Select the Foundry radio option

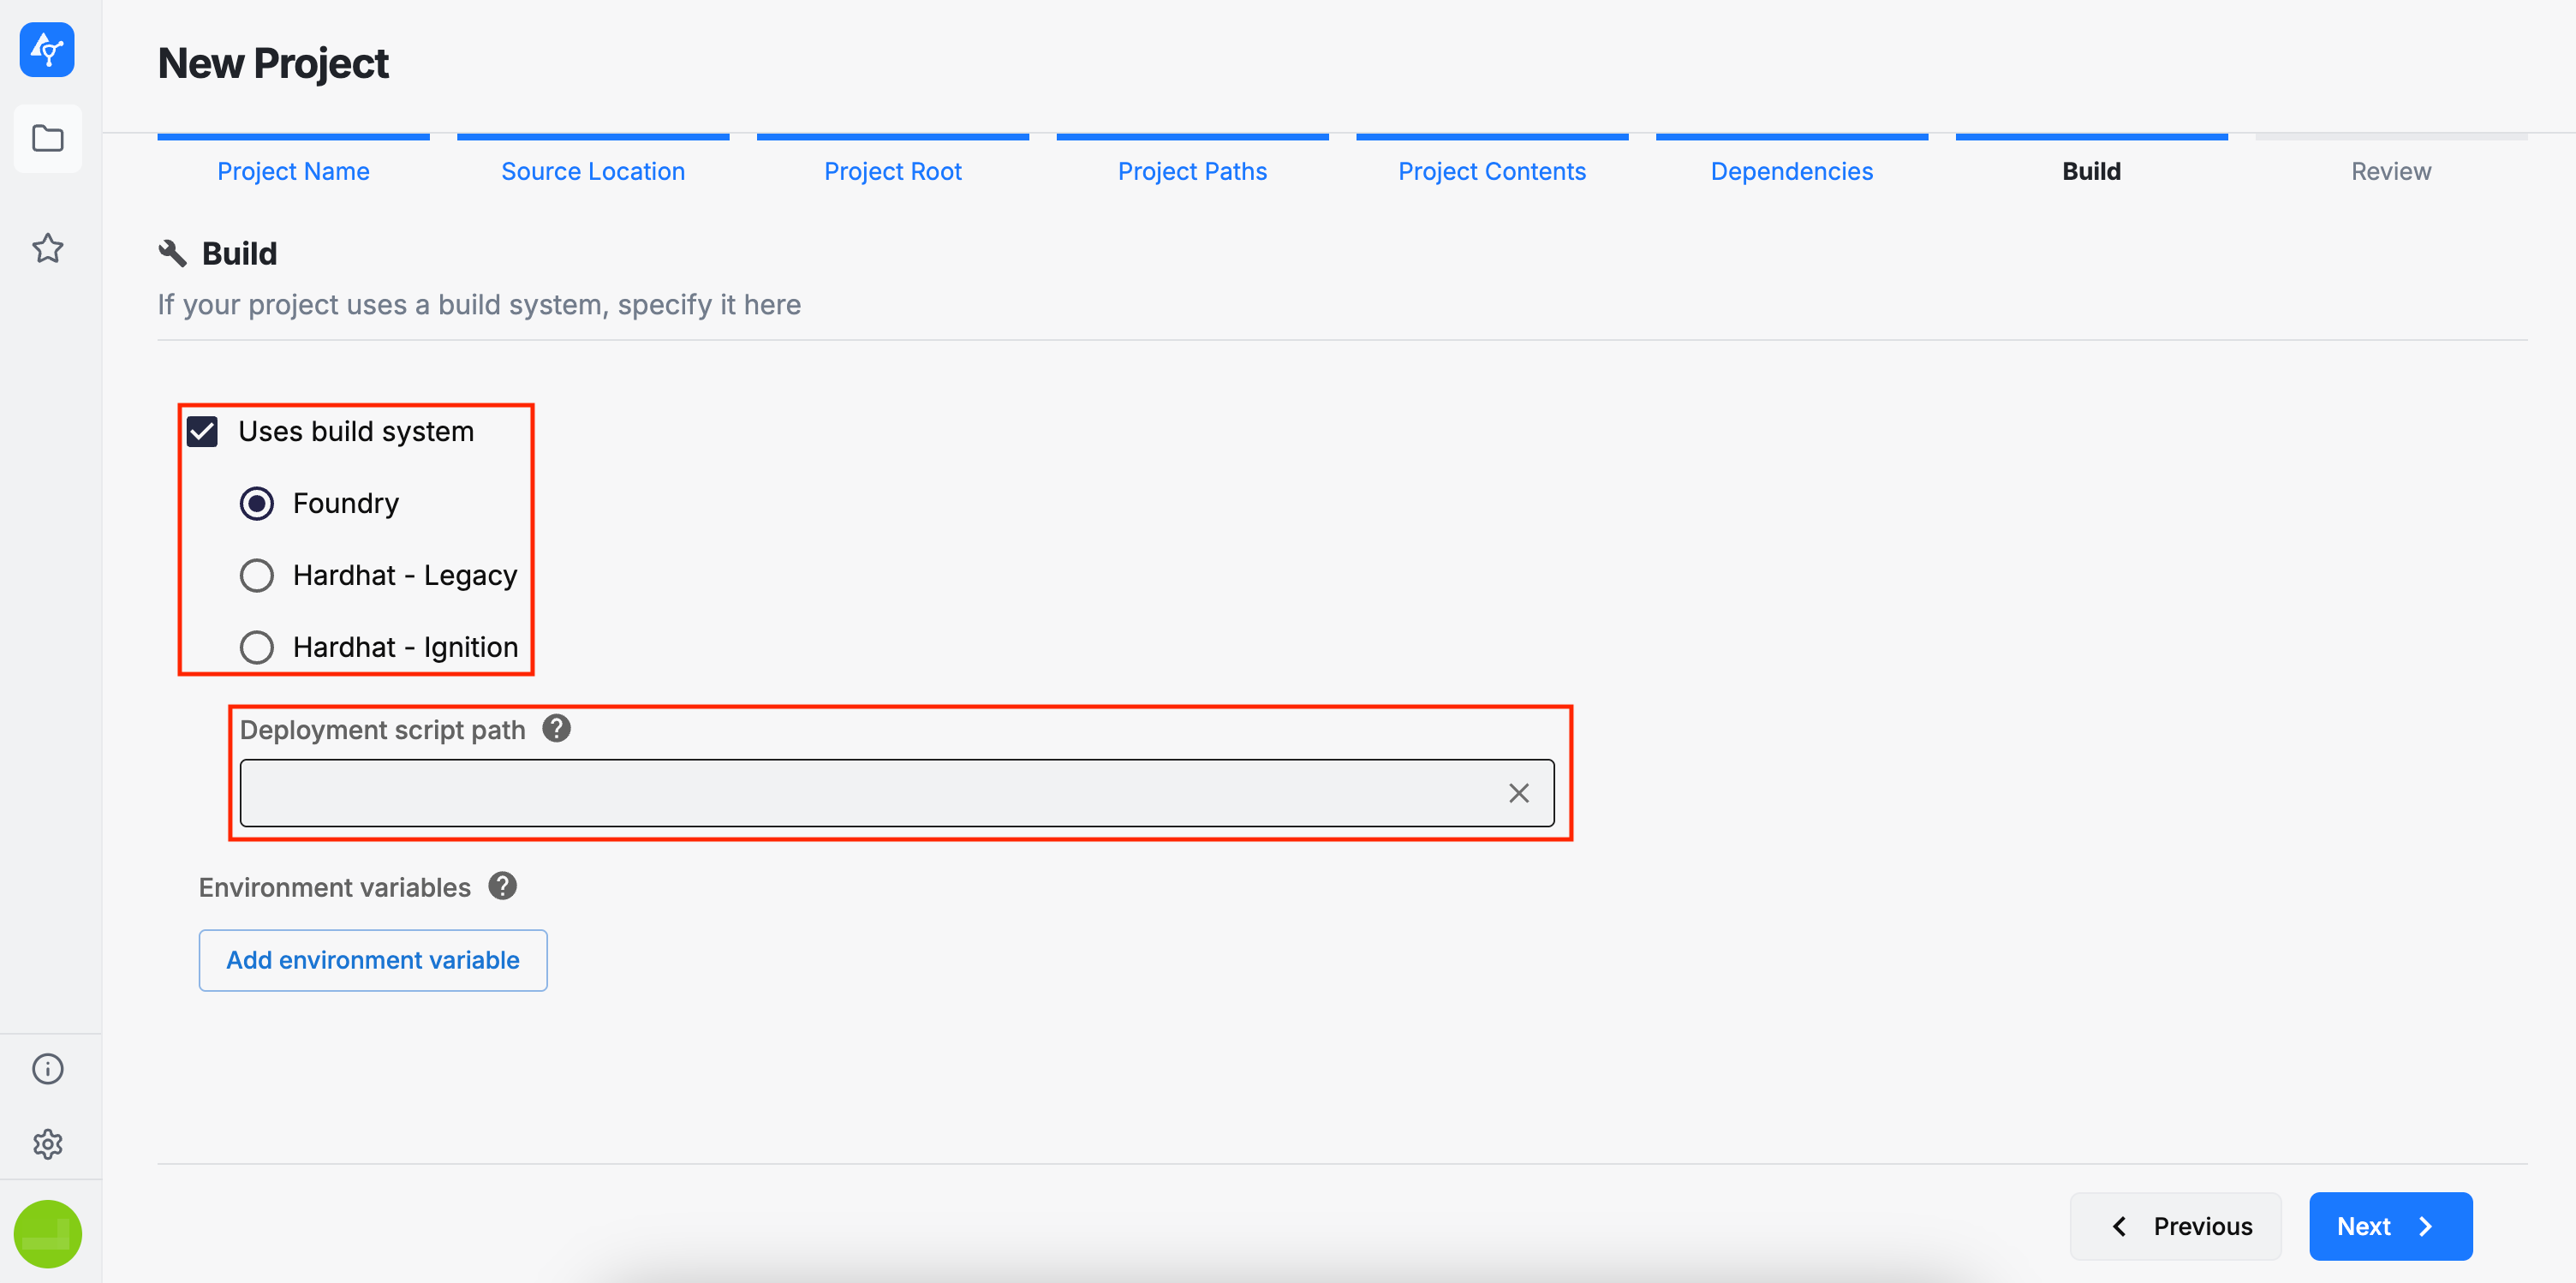click(x=256, y=503)
